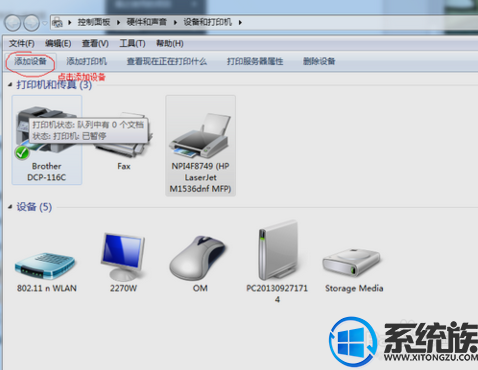Click 查看现在正在打印什么
478x370 pixels.
167,61
